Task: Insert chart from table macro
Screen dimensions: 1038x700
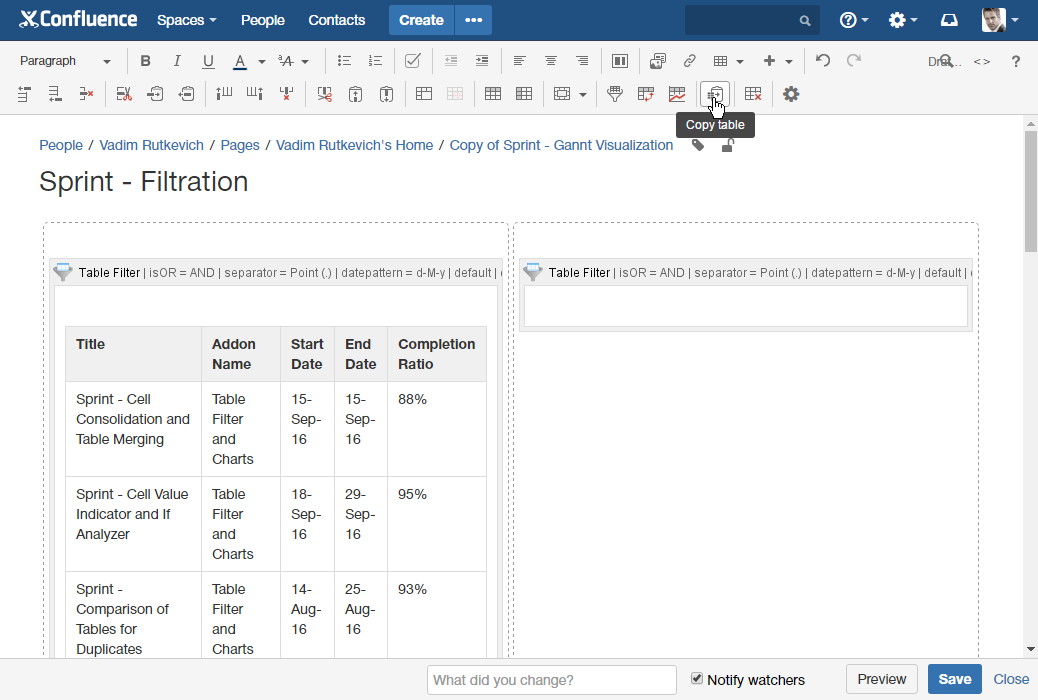Action: click(x=677, y=94)
